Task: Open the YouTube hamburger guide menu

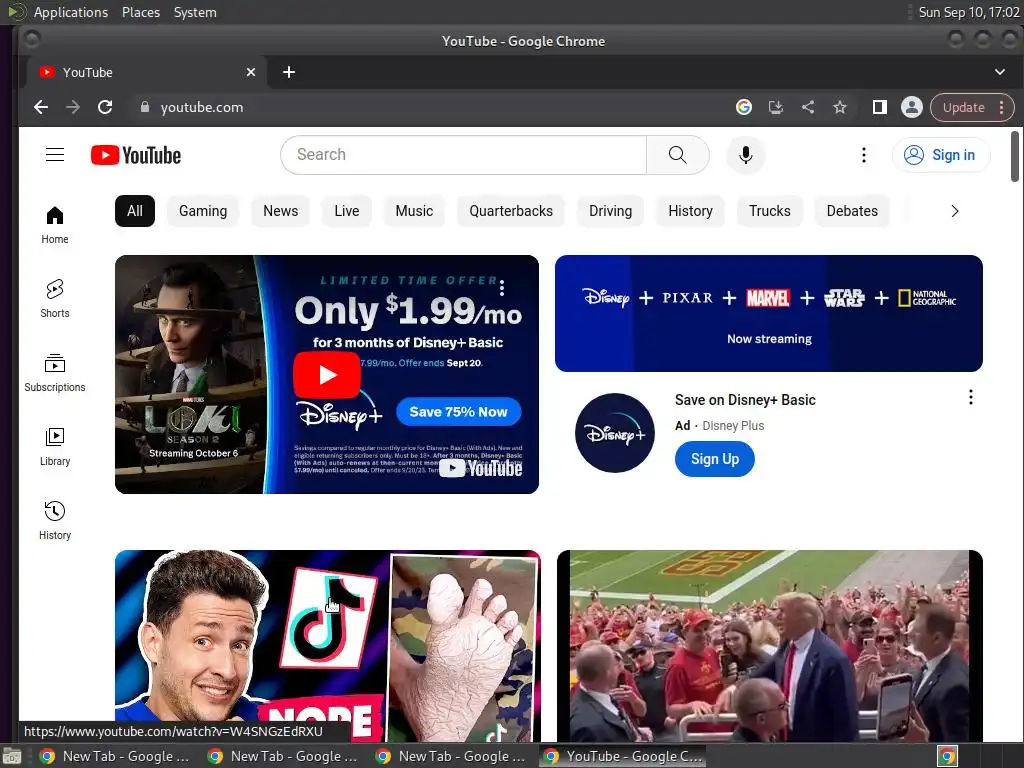Action: tap(55, 155)
